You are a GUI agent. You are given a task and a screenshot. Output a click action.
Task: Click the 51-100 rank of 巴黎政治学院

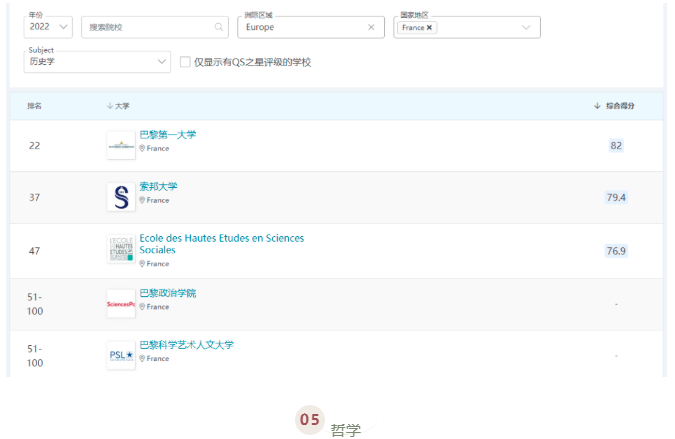click(35, 304)
